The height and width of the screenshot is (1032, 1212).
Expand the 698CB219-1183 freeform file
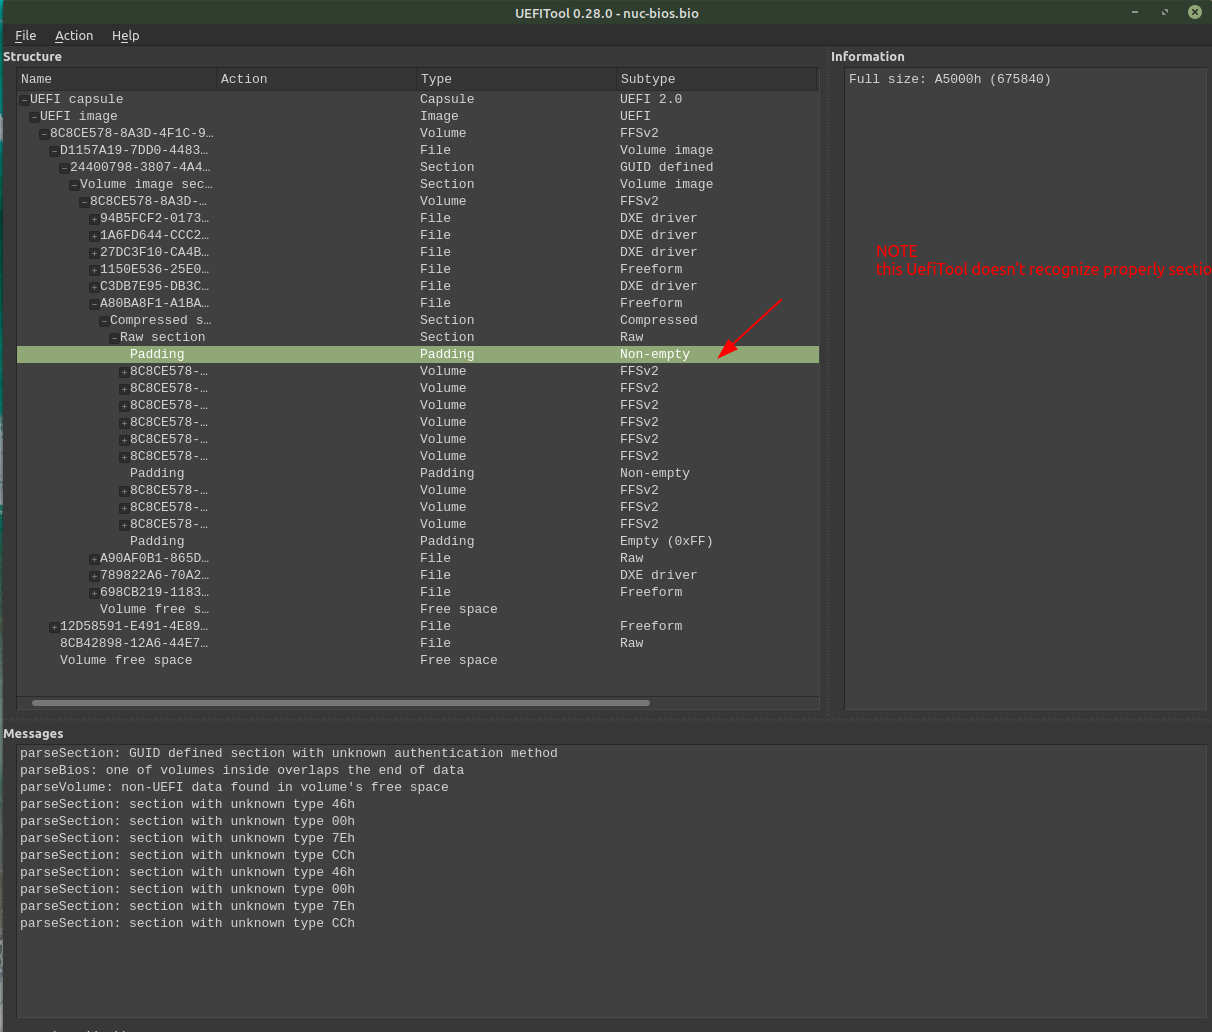tap(94, 593)
